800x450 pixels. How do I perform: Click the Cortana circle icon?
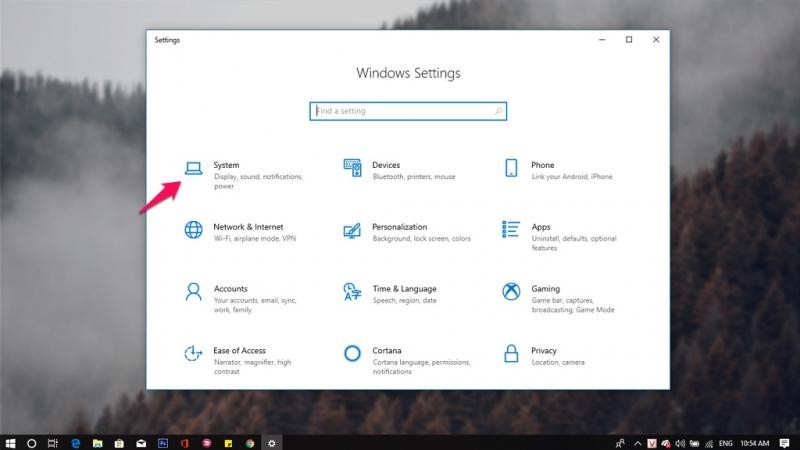coord(352,354)
